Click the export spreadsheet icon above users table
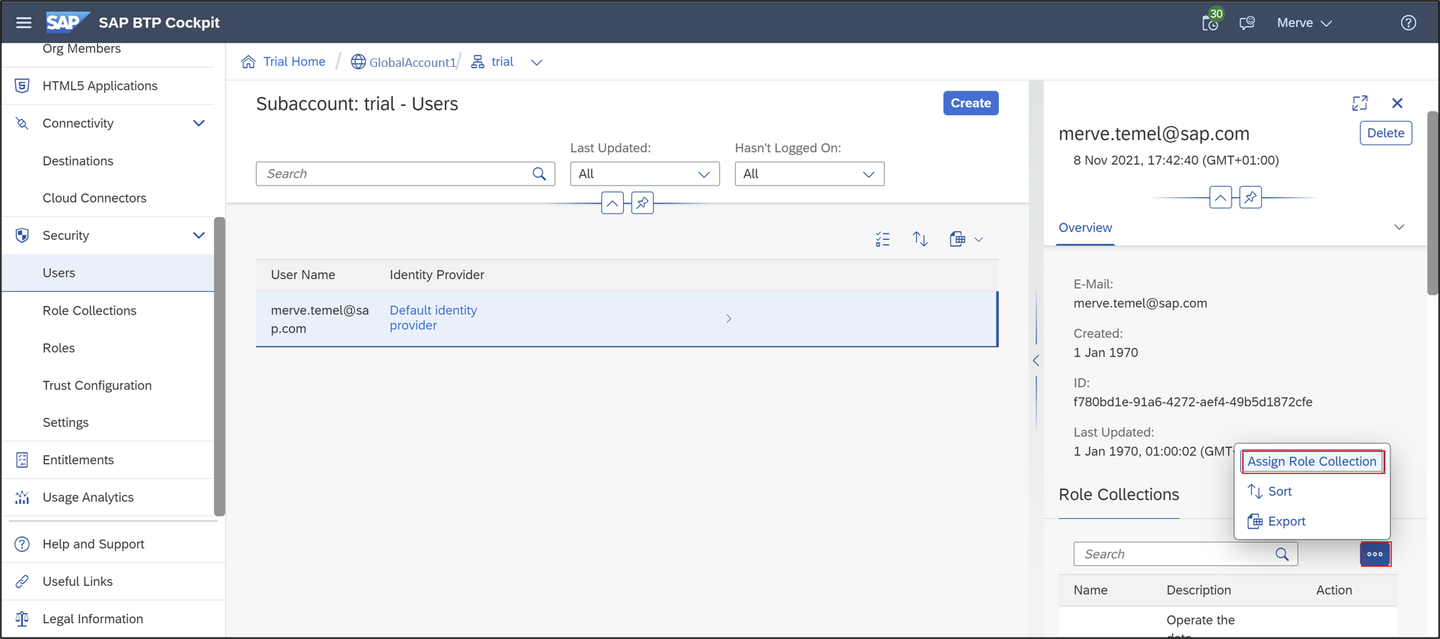Viewport: 1440px width, 639px height. point(957,239)
